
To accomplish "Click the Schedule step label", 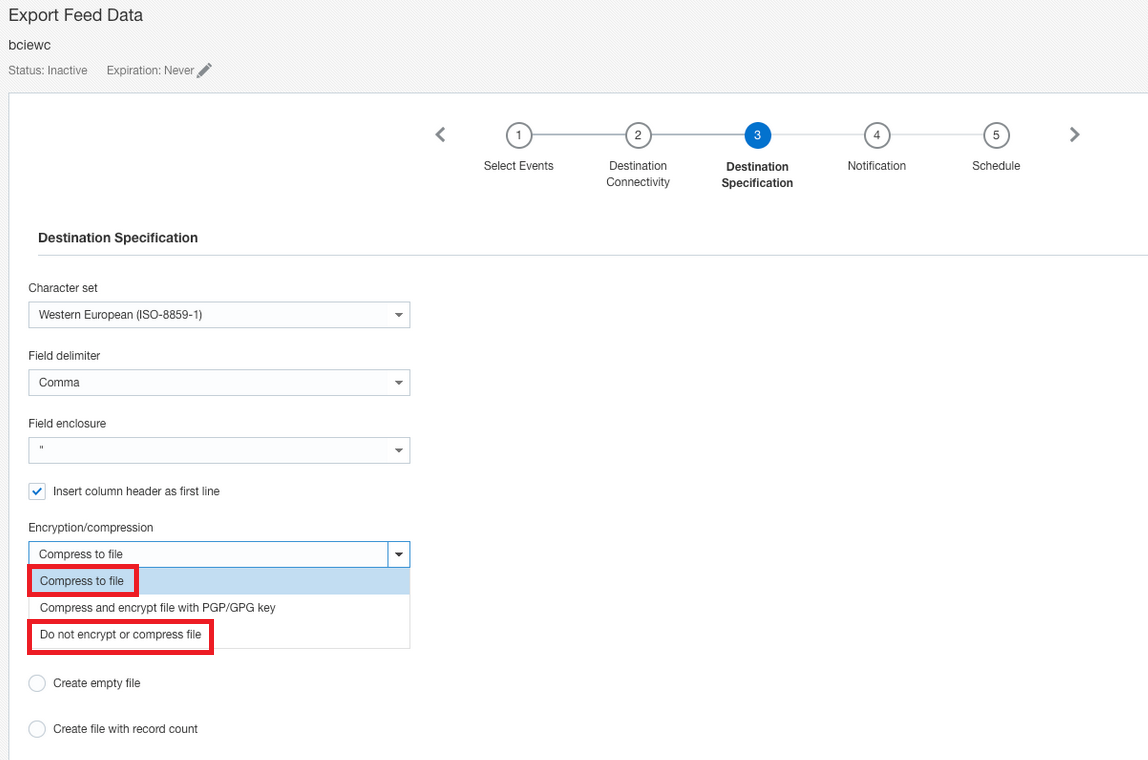I will 996,166.
